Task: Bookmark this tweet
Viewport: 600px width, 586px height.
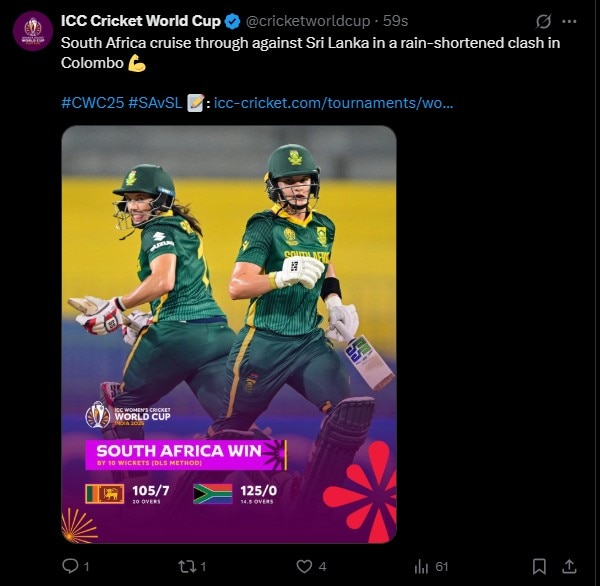Action: pyautogui.click(x=539, y=566)
